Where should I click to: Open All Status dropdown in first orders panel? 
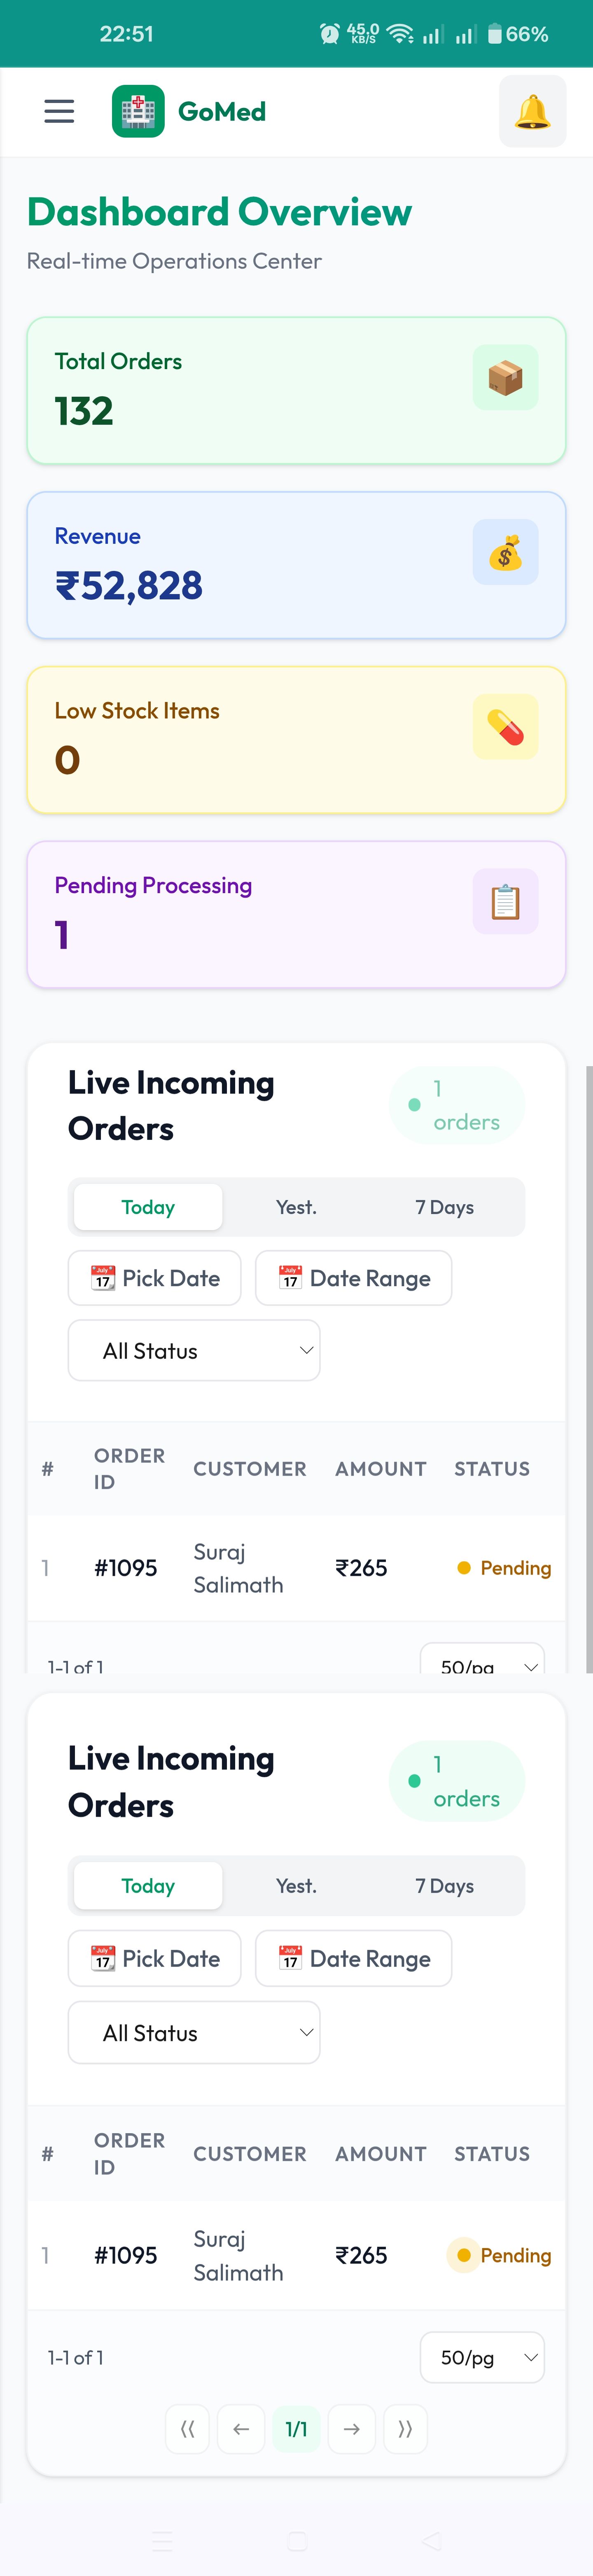[194, 1351]
